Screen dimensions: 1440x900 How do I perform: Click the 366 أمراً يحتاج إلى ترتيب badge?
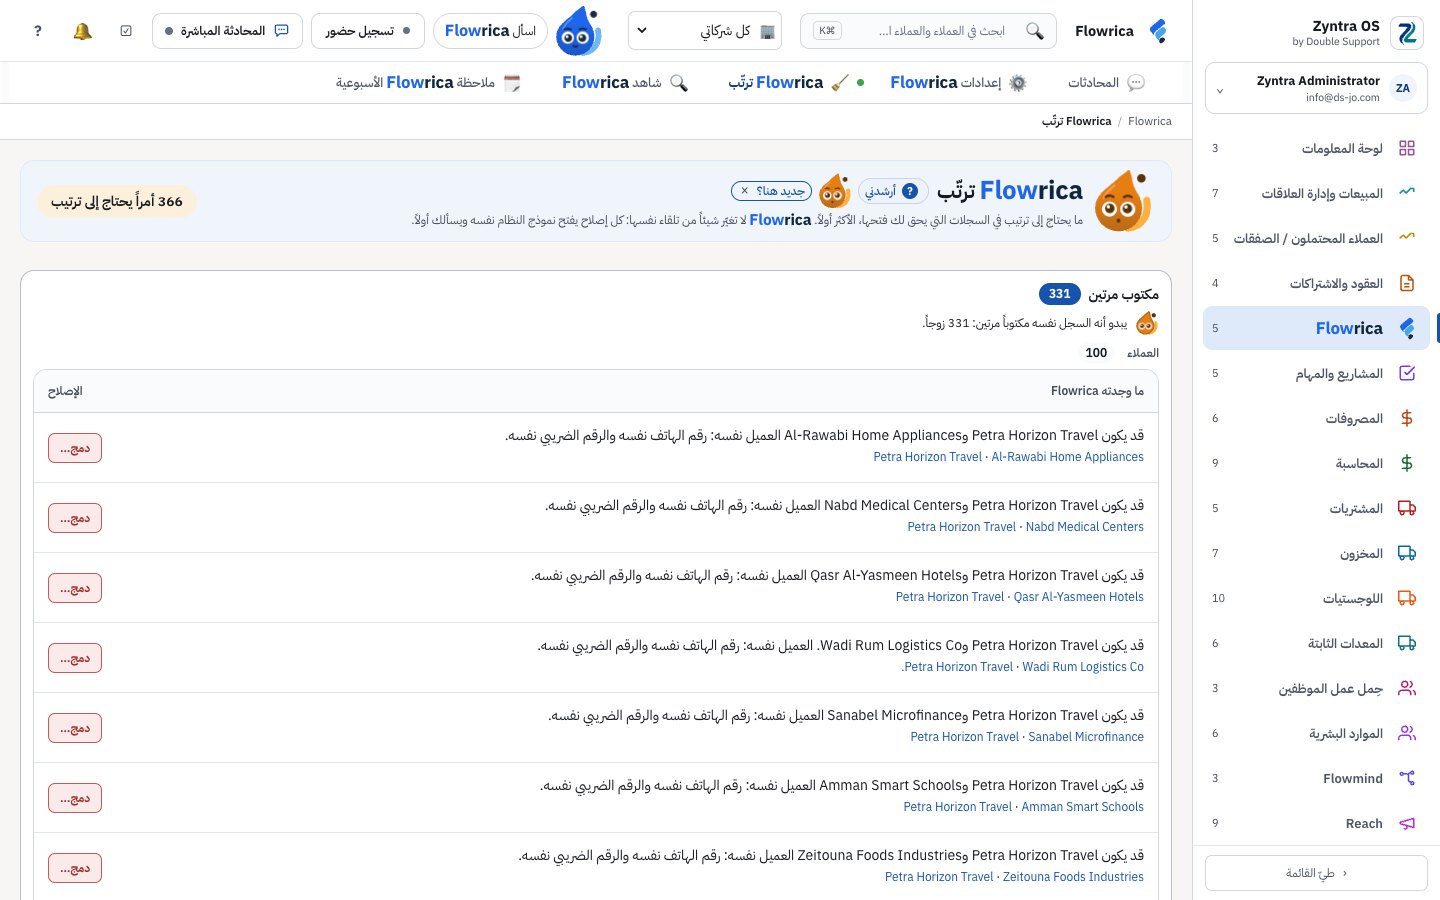[x=117, y=201]
